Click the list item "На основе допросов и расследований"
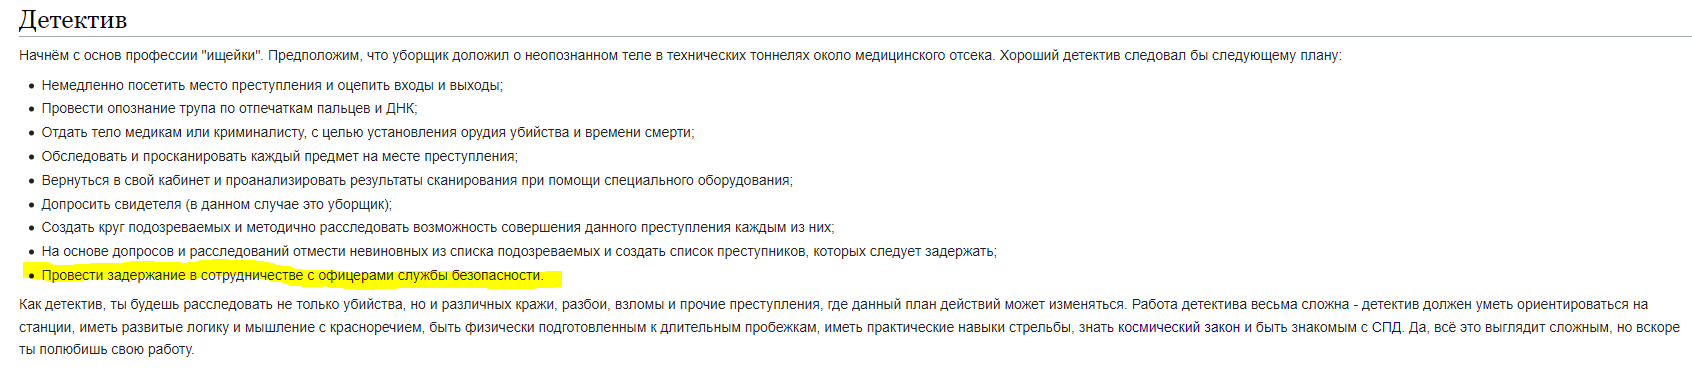The width and height of the screenshot is (1692, 387). point(519,252)
